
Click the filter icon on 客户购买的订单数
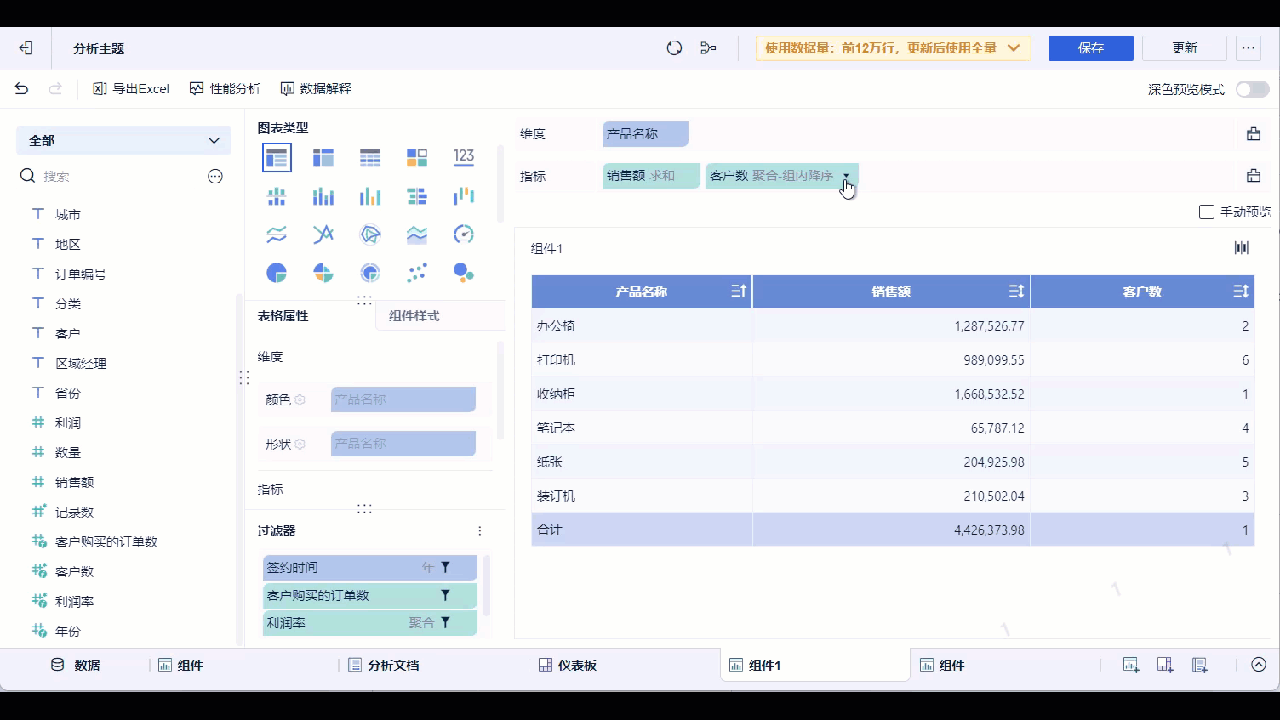[444, 594]
